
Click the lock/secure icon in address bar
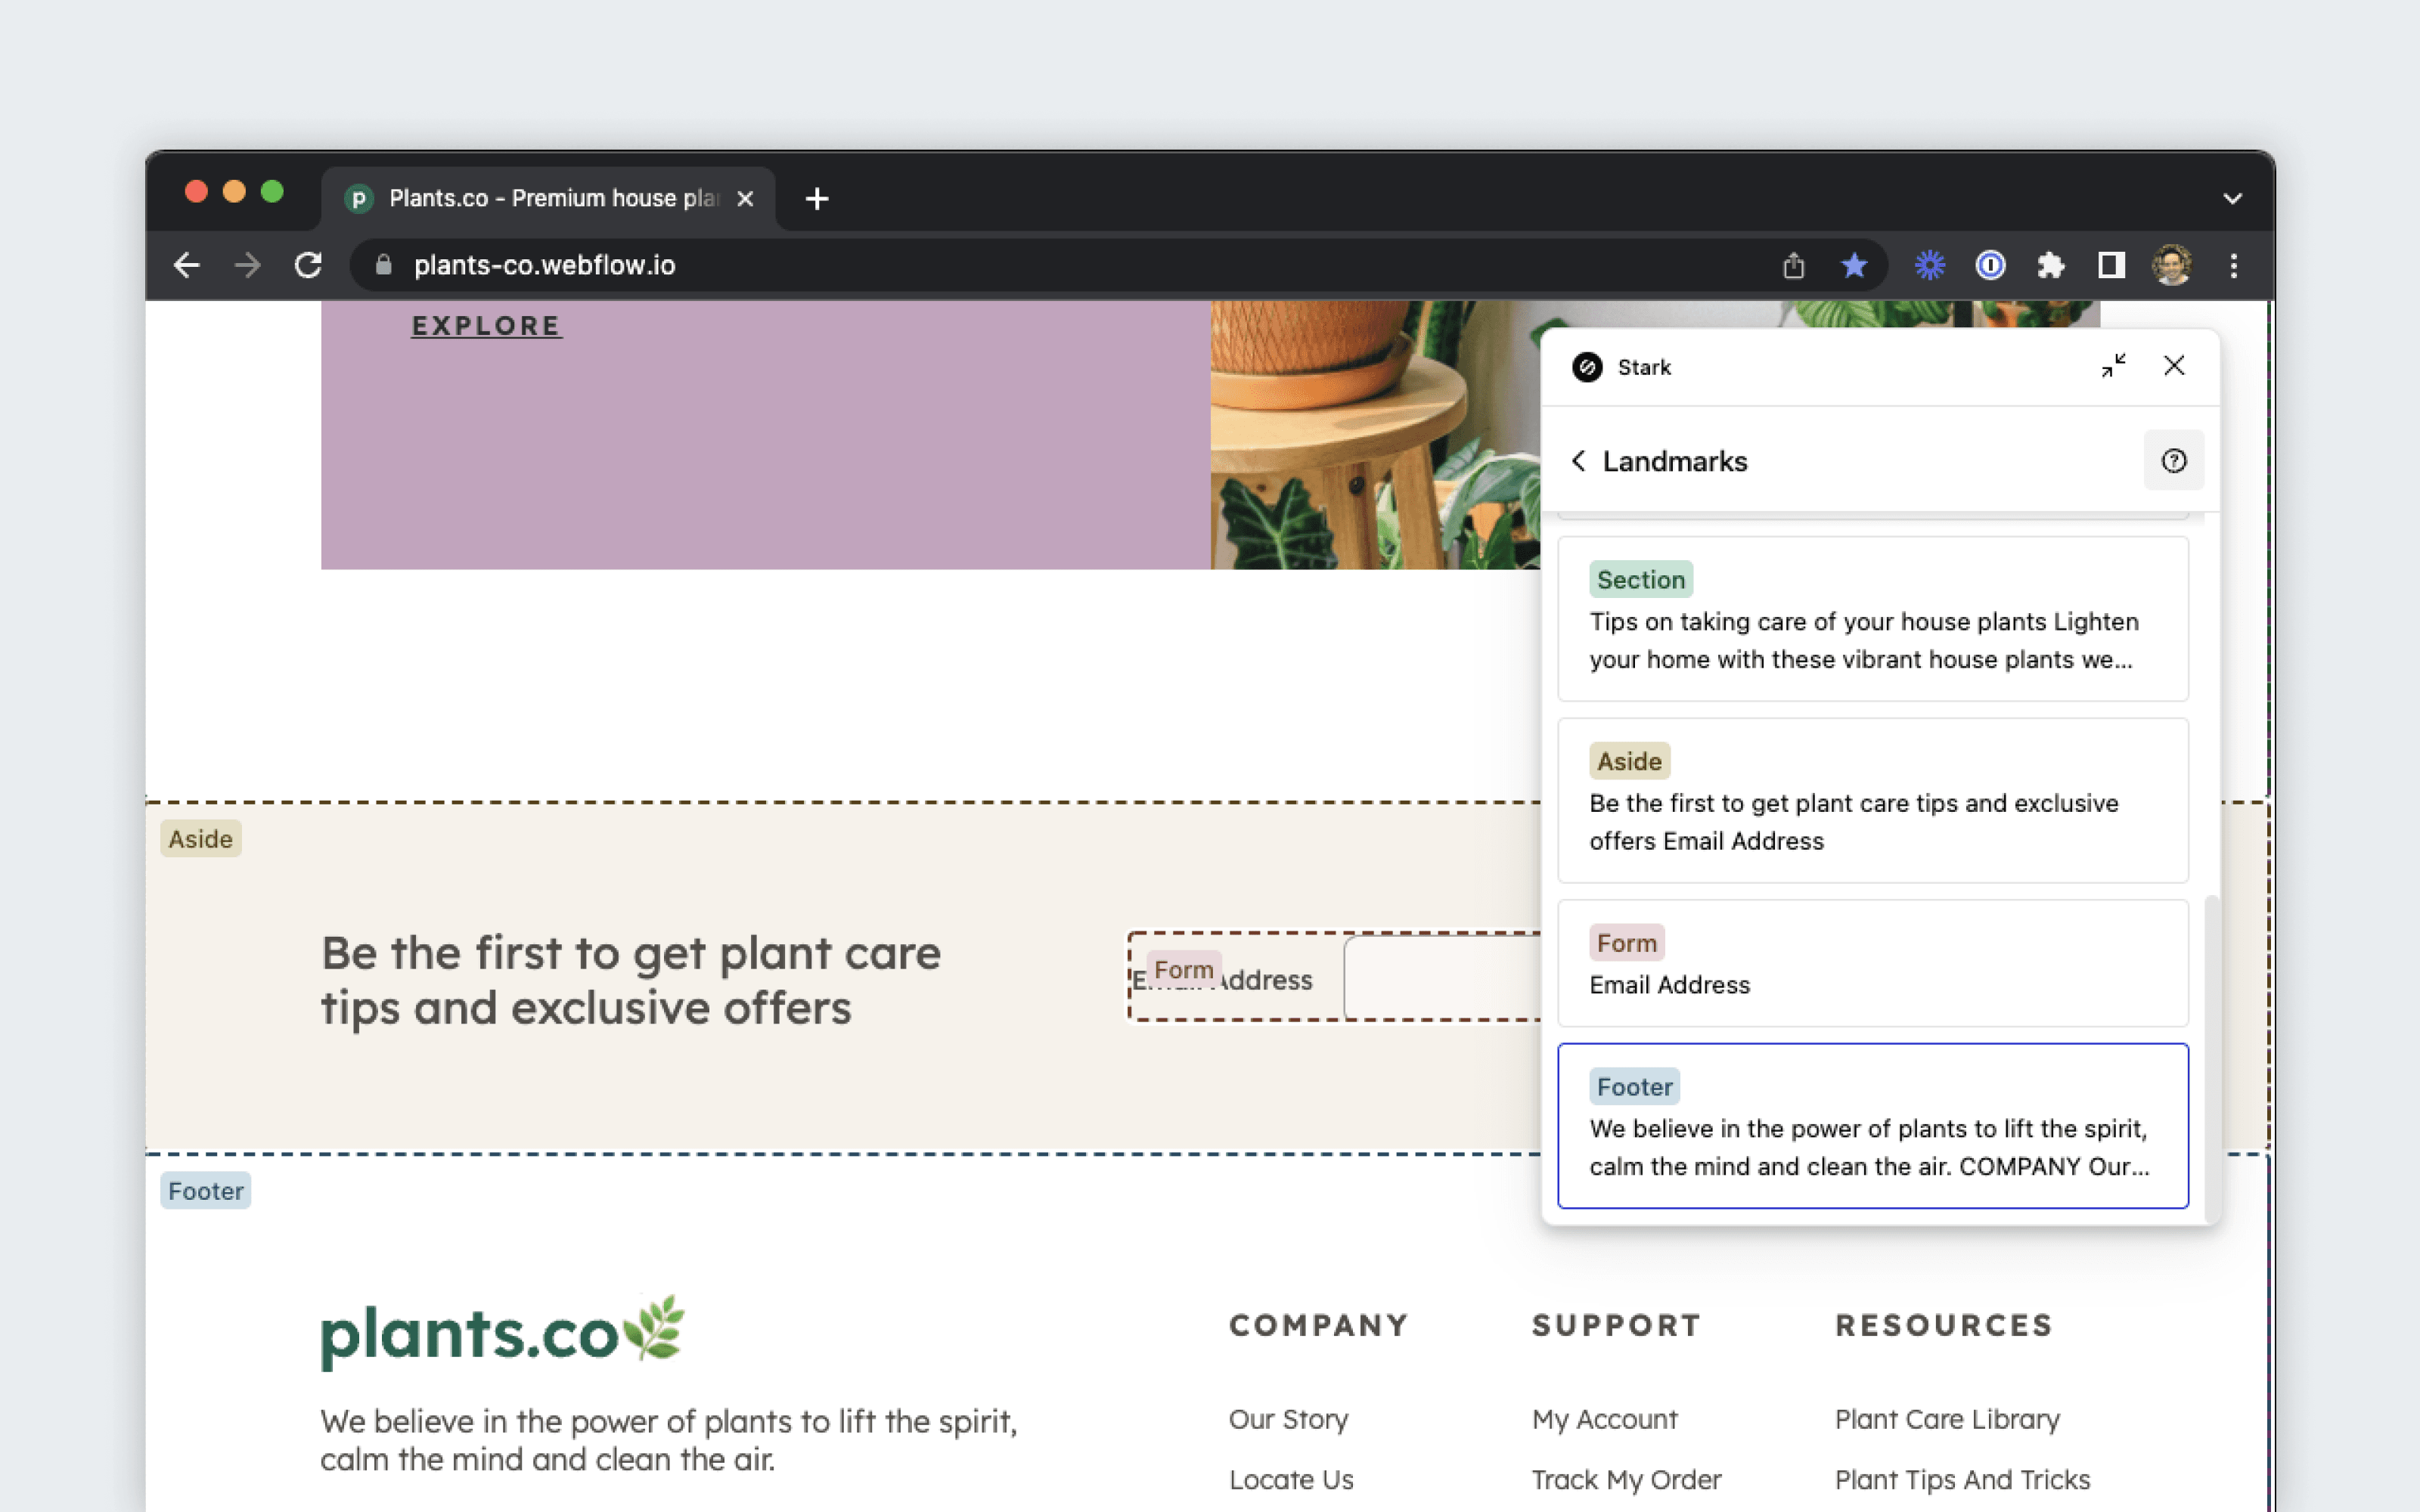tap(383, 265)
